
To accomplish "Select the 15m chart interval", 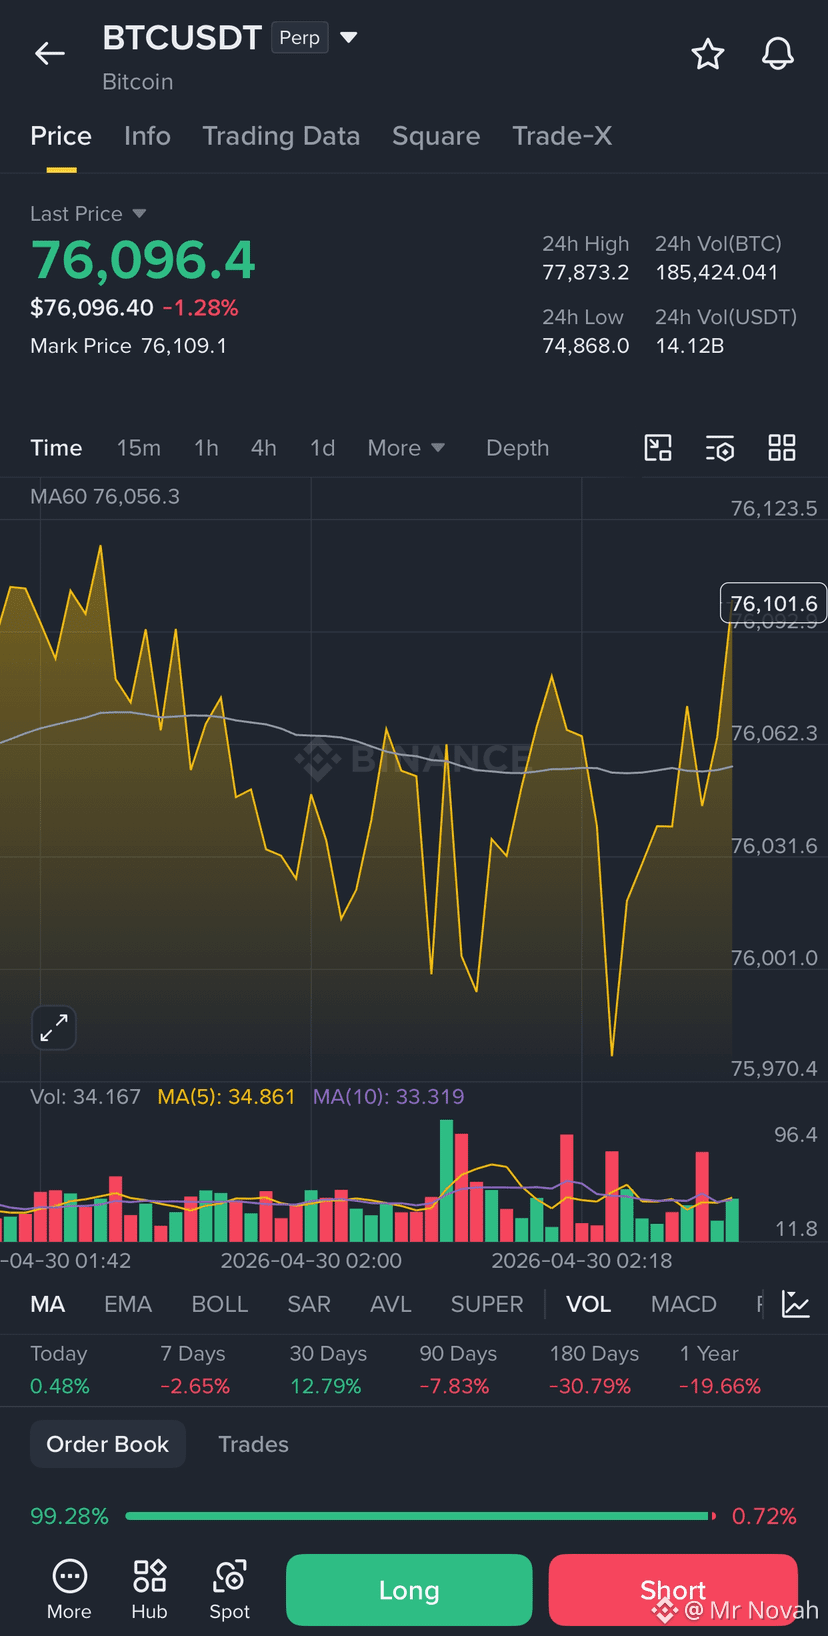I will pos(139,448).
